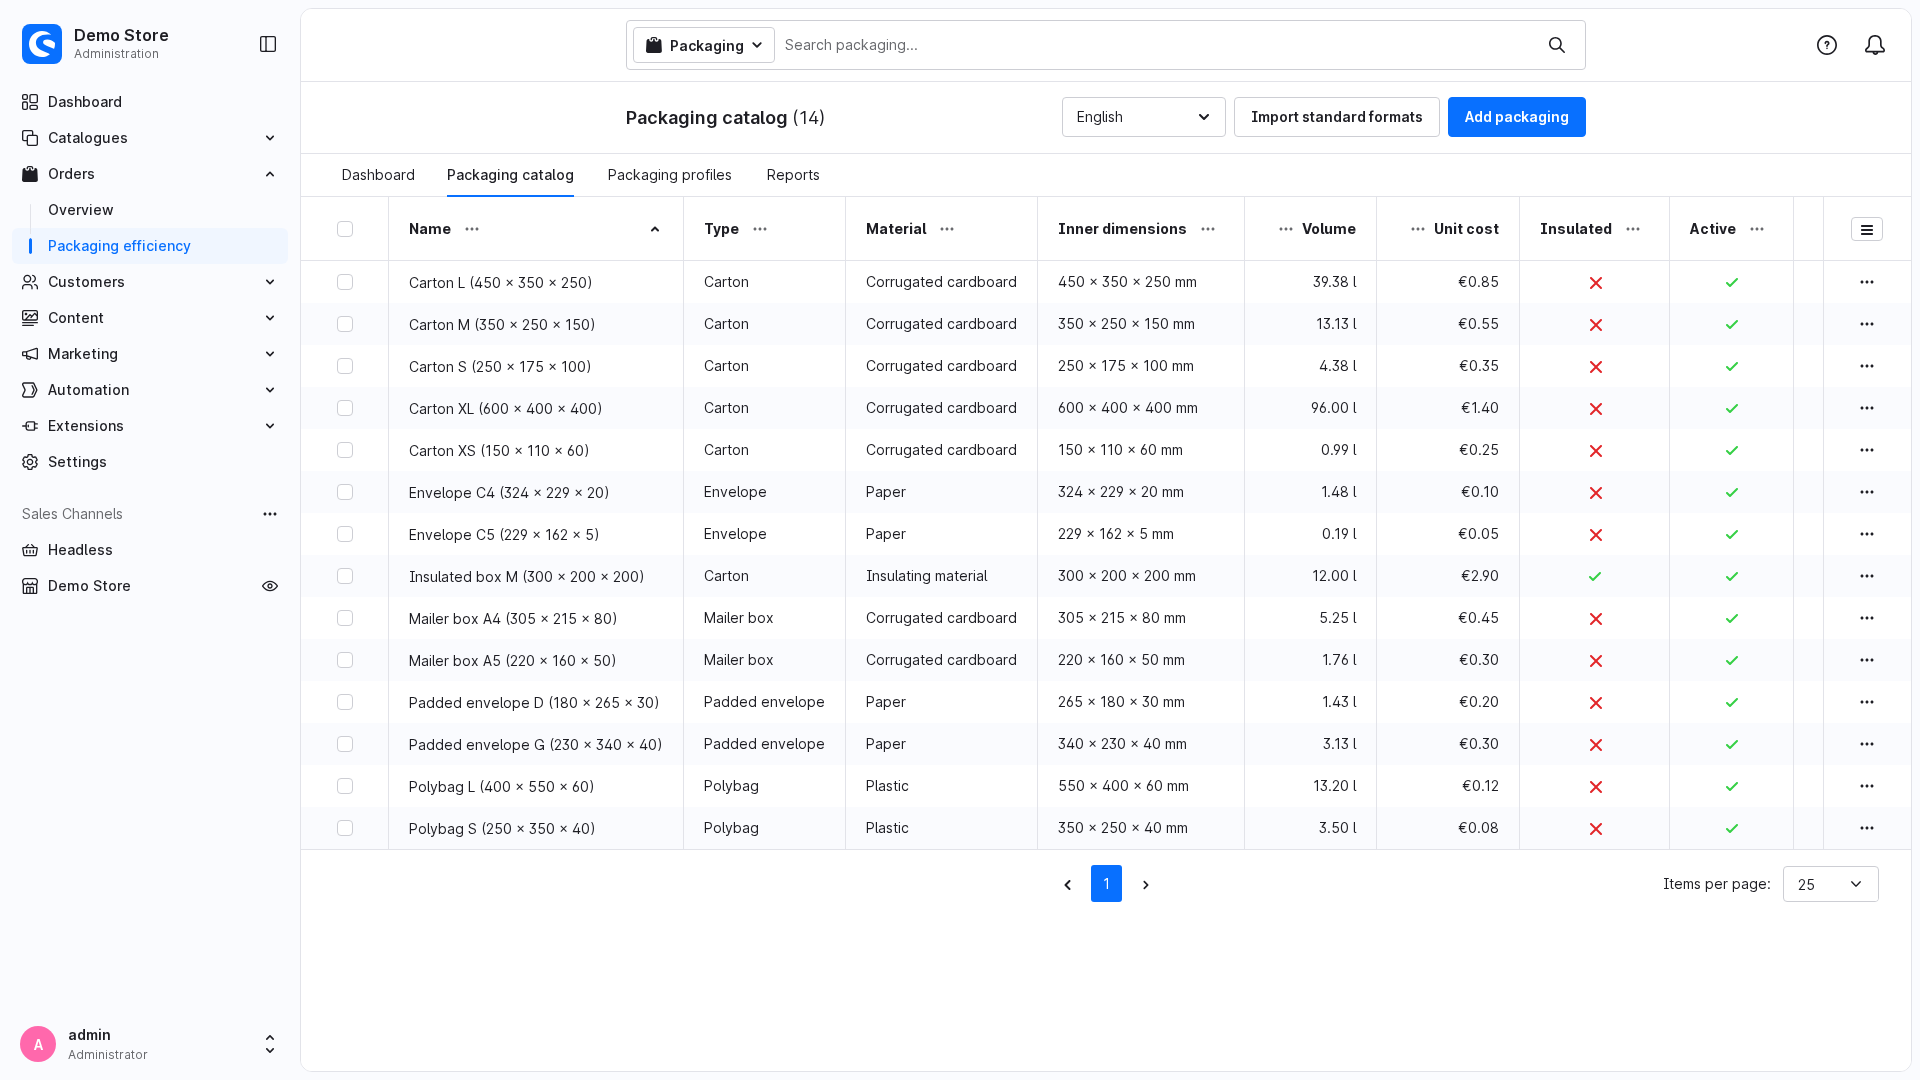Open the Sales Channels options menu
Screen dimensions: 1920x1080
click(x=270, y=514)
